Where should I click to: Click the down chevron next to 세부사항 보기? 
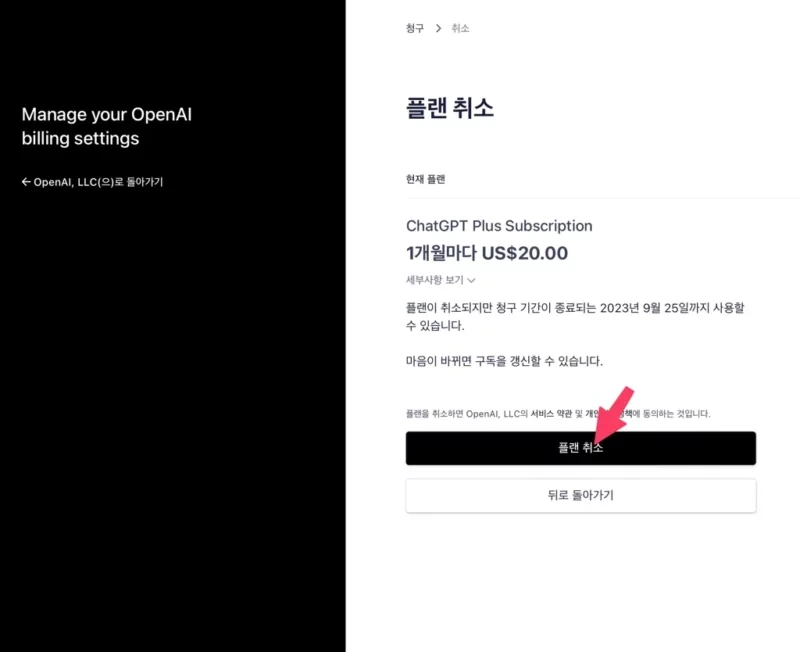tap(471, 281)
